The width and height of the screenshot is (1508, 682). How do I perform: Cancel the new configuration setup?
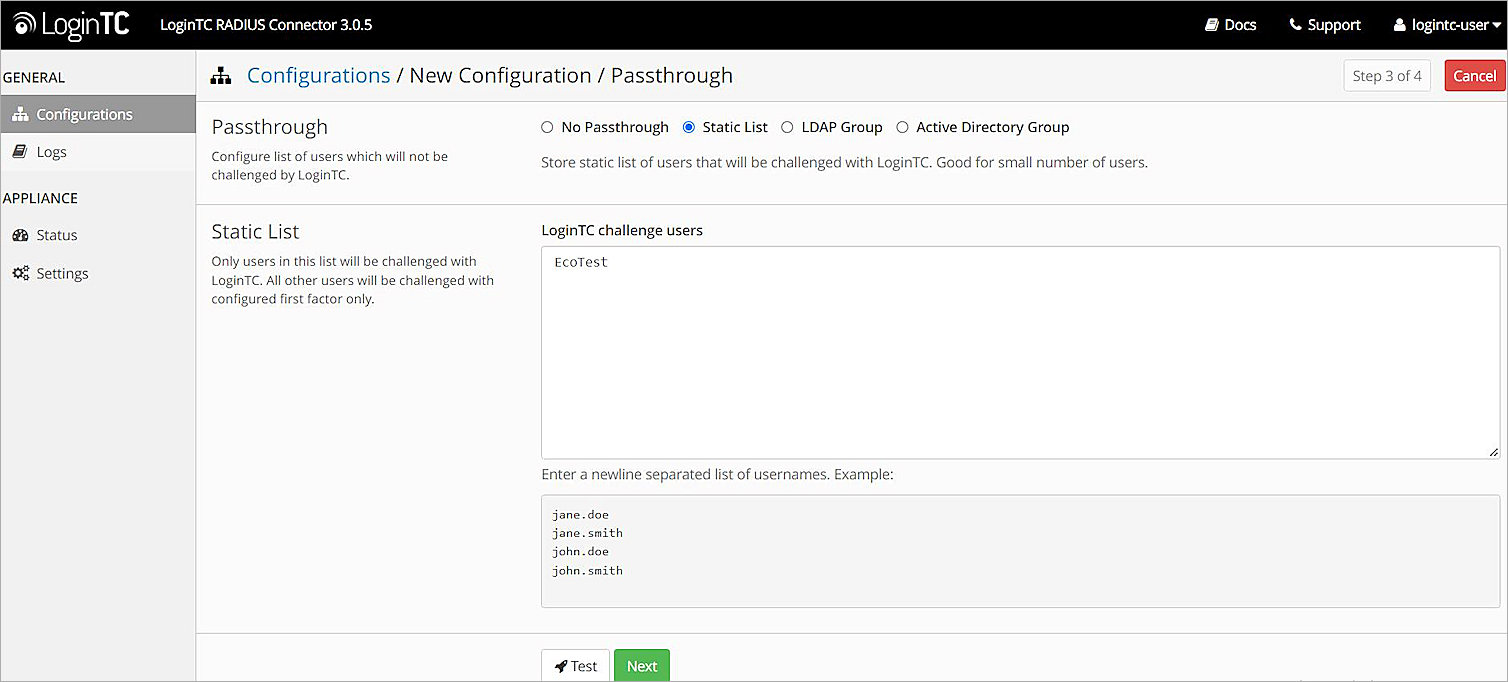pos(1474,75)
